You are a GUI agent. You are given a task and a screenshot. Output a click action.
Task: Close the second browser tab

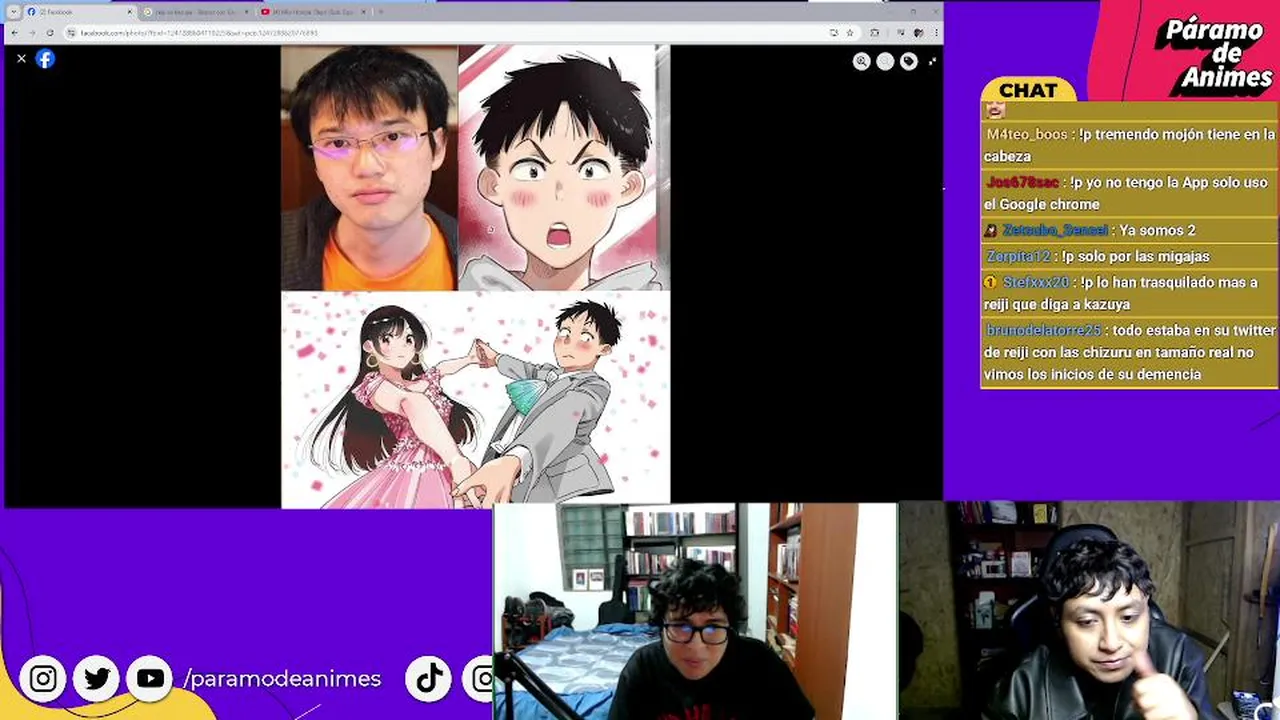point(246,12)
